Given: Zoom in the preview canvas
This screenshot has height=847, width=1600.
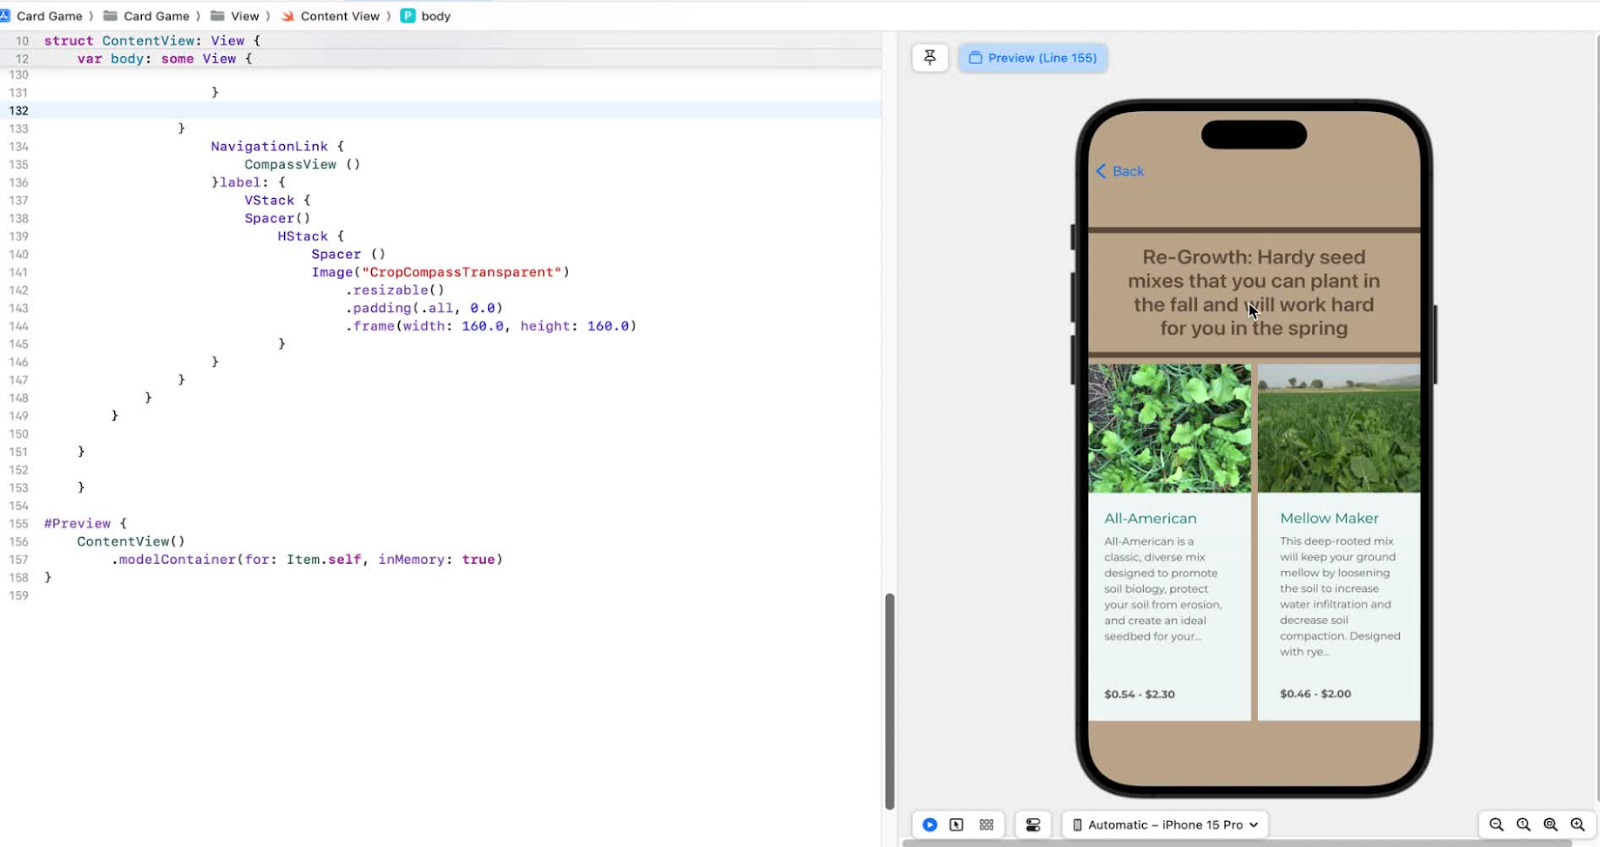Looking at the screenshot, I should click(1577, 825).
